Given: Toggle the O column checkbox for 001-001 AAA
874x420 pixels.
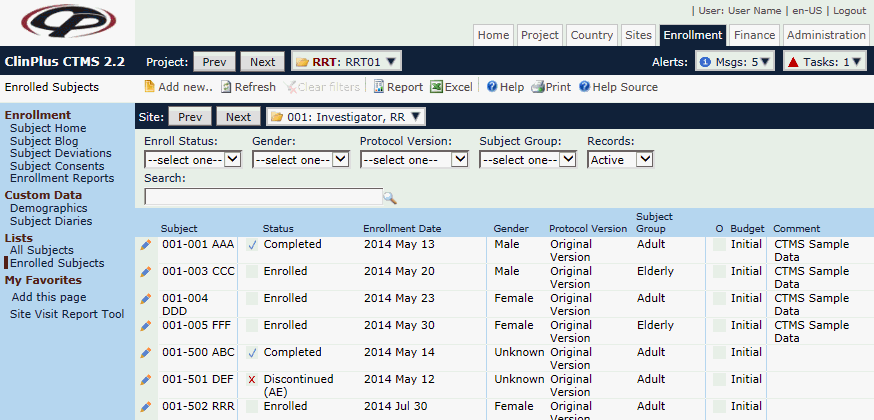Looking at the screenshot, I should [719, 244].
